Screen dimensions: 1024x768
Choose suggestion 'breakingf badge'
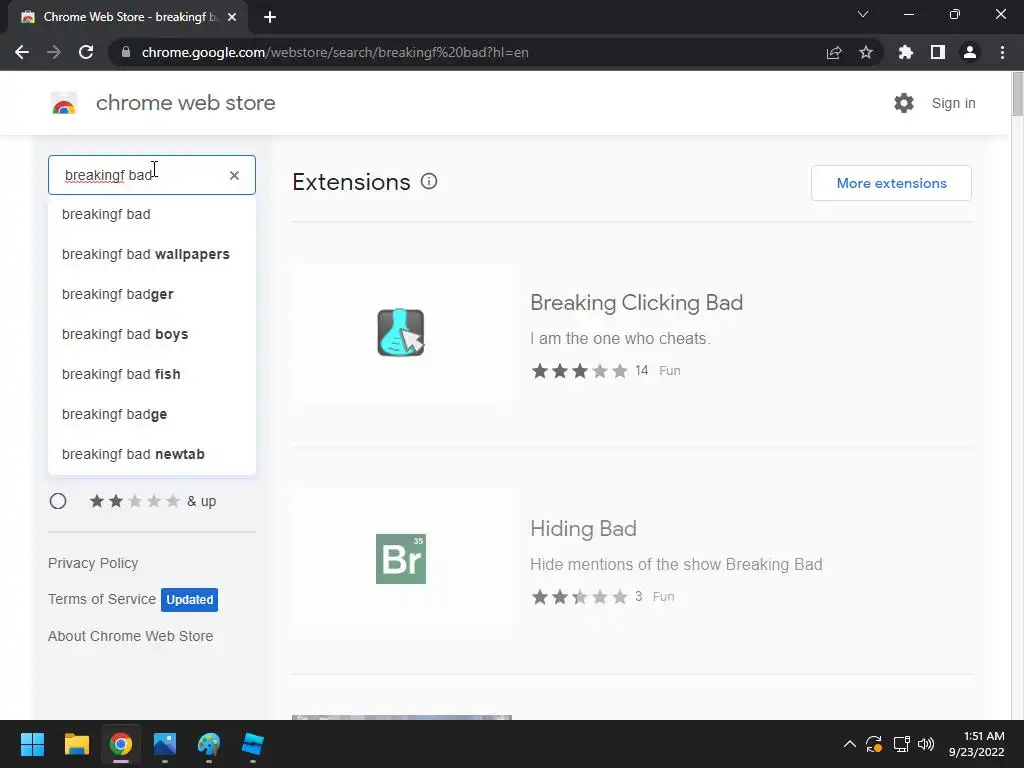pyautogui.click(x=152, y=414)
